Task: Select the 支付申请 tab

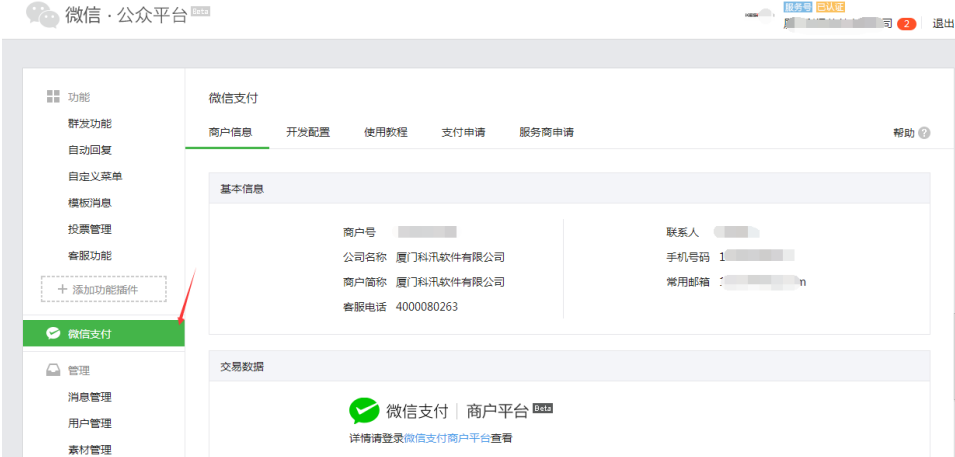Action: [463, 132]
